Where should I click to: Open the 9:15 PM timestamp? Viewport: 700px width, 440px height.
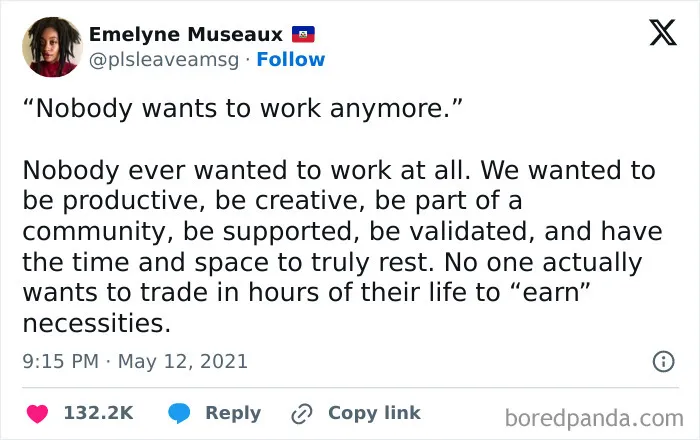pyautogui.click(x=61, y=361)
